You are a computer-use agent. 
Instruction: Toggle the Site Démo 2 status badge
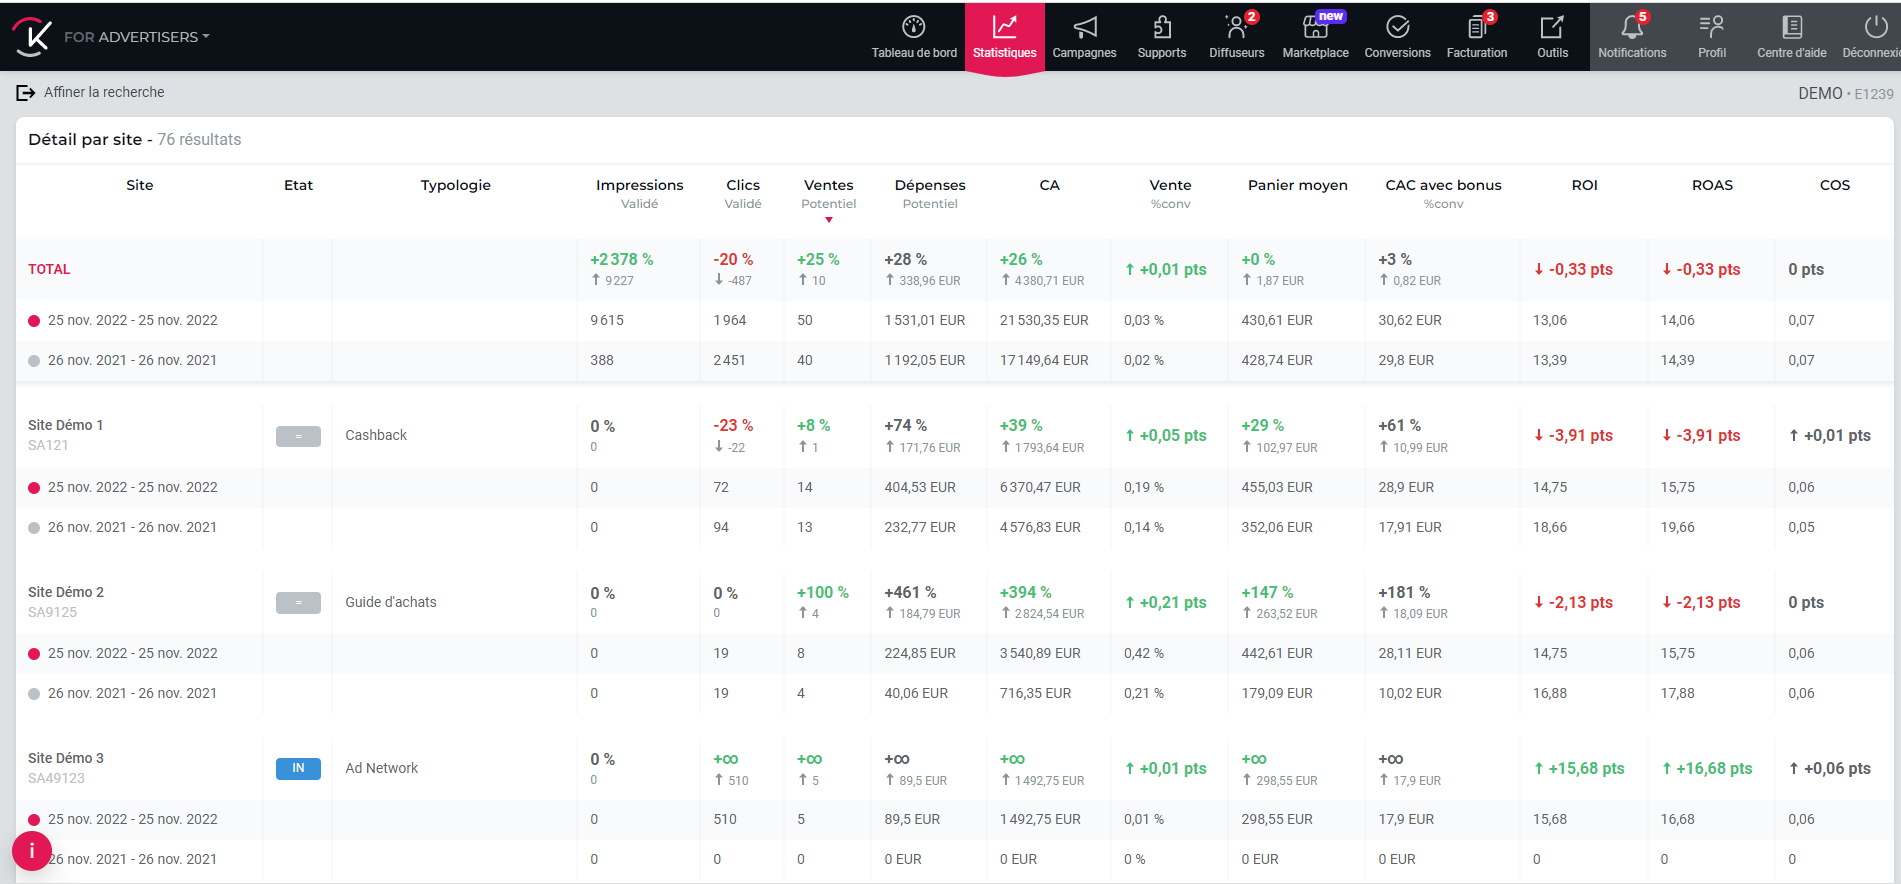point(298,603)
